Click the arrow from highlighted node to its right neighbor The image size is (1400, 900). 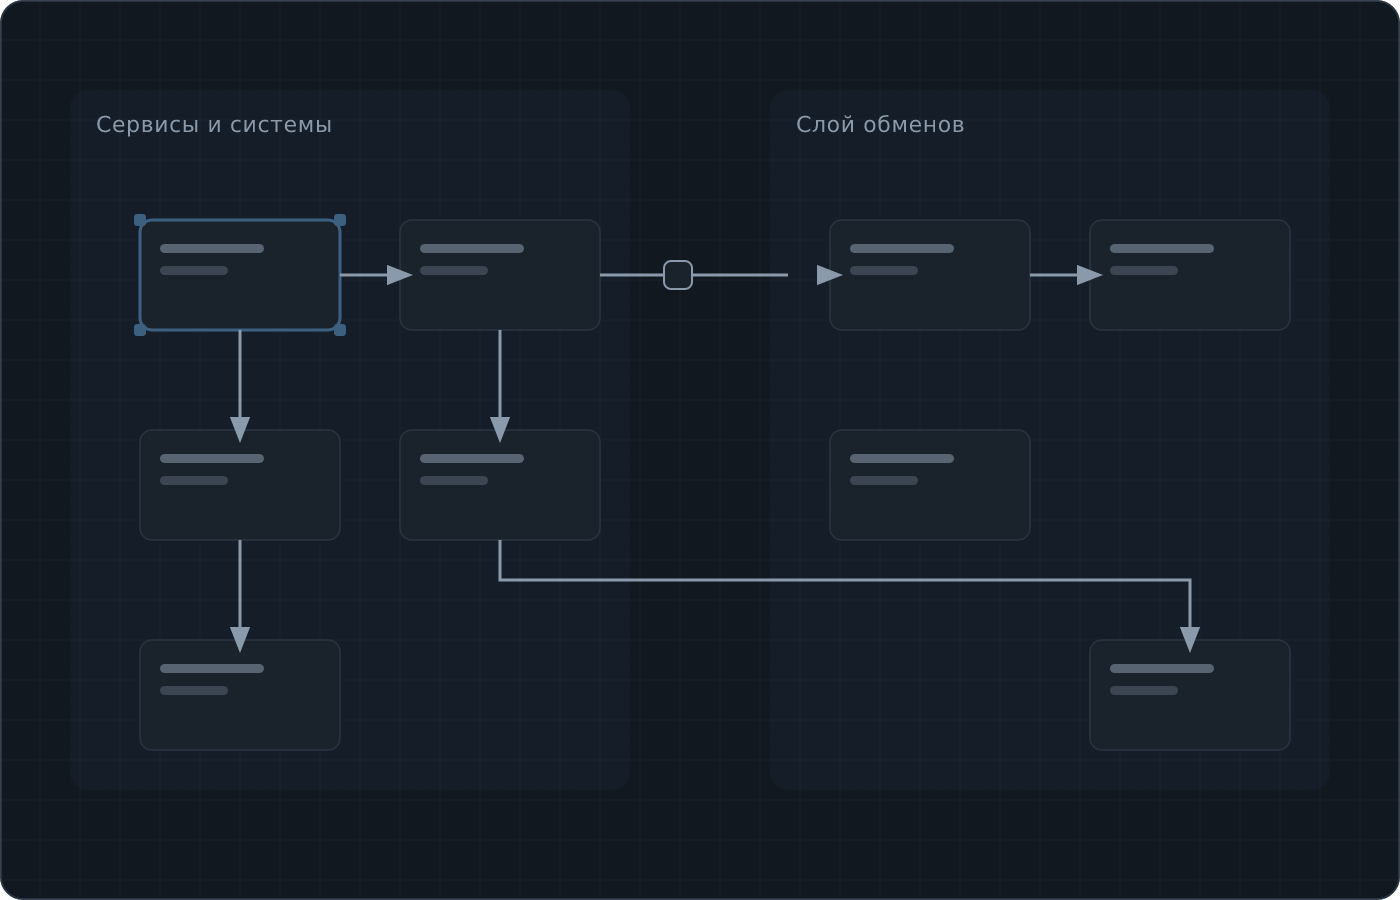376,275
